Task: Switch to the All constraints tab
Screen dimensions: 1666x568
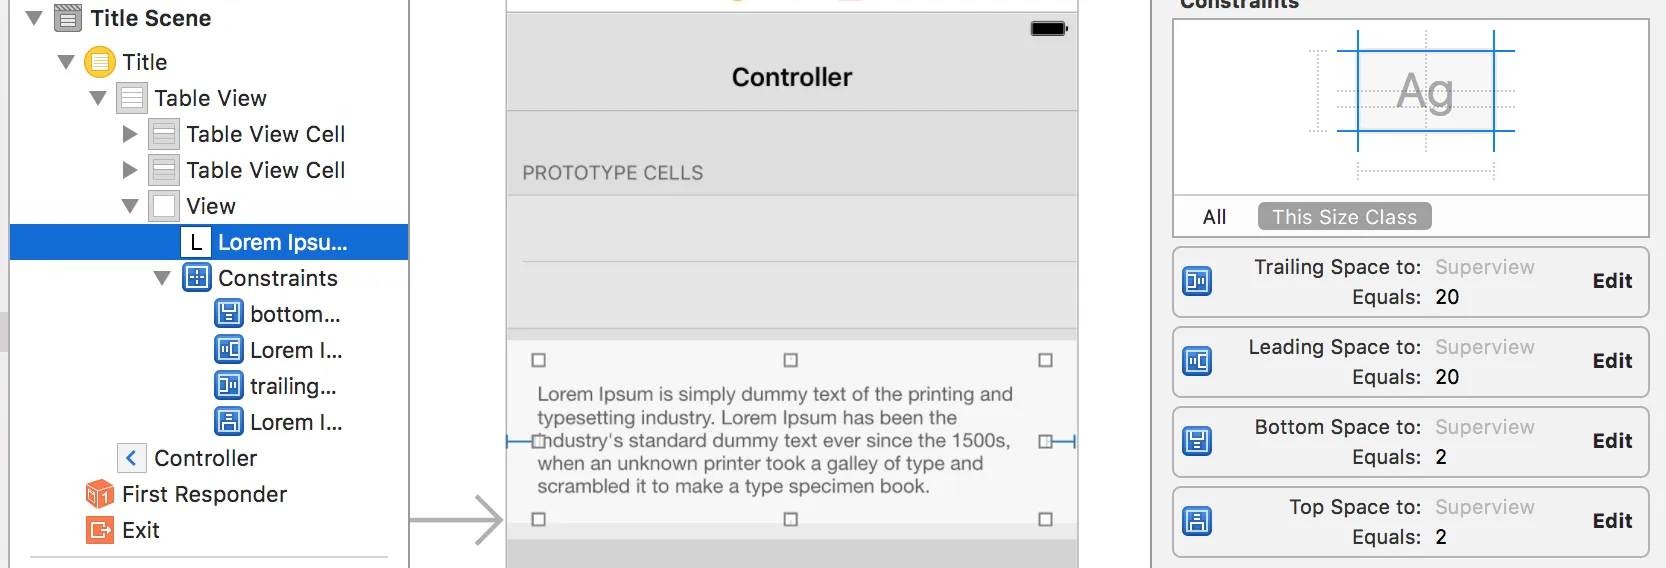Action: click(x=1214, y=217)
